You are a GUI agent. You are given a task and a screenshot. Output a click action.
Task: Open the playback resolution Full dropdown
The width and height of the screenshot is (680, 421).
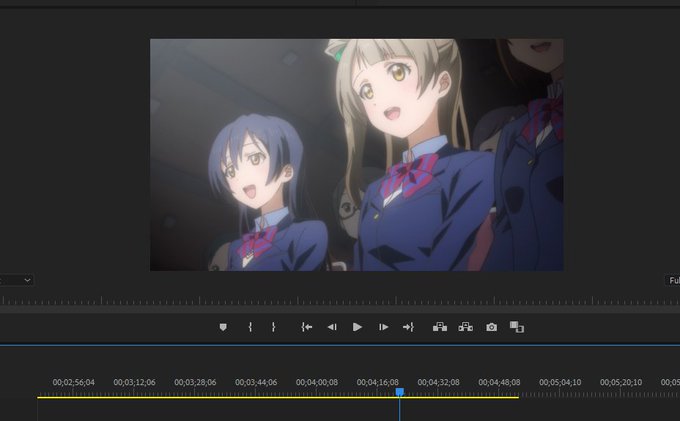pyautogui.click(x=673, y=280)
